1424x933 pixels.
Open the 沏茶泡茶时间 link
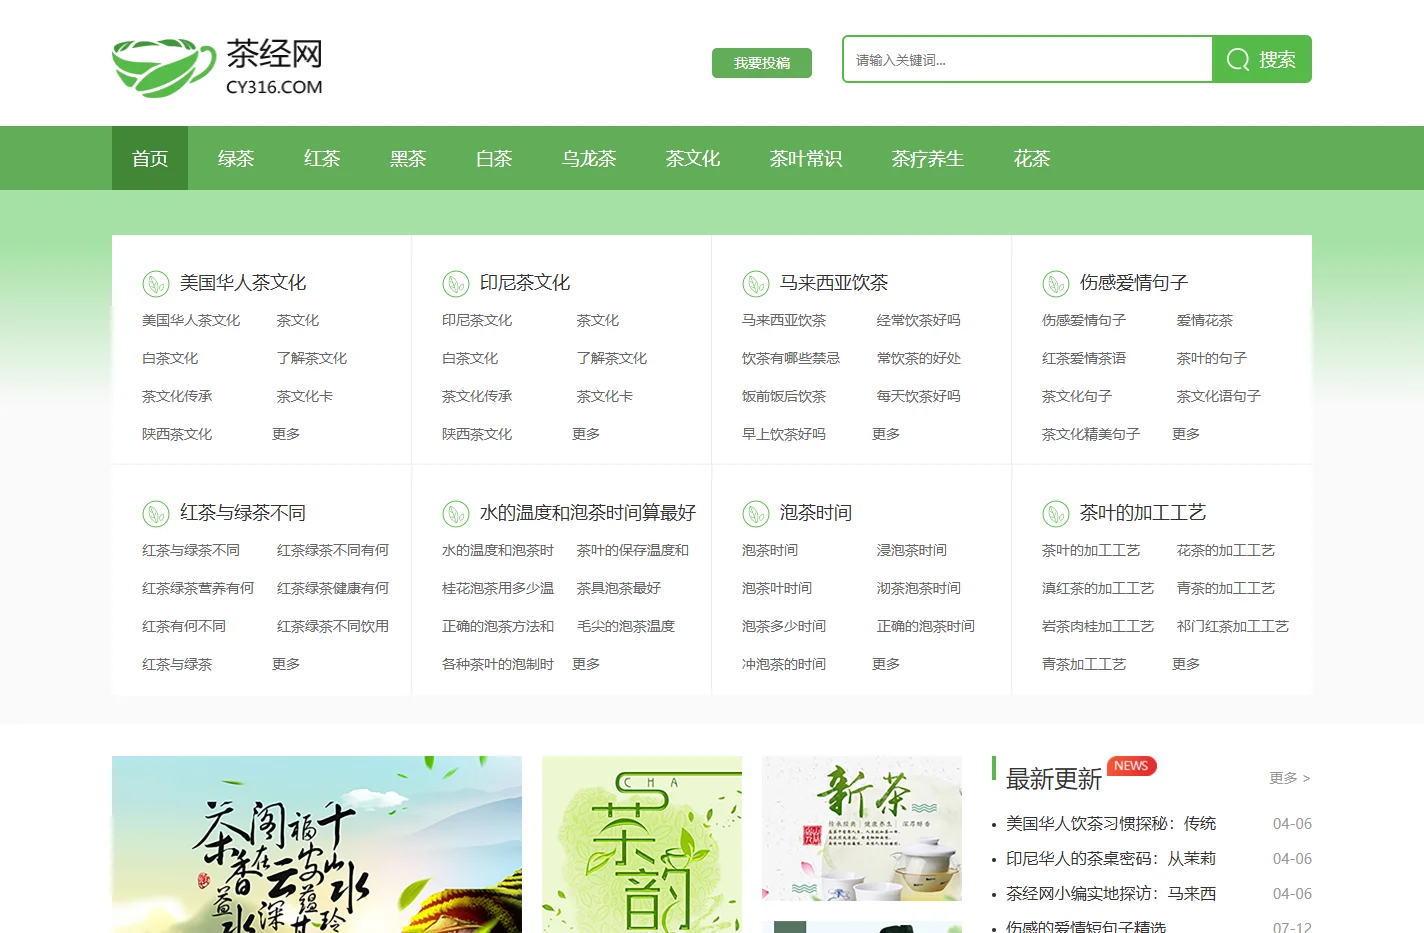919,588
